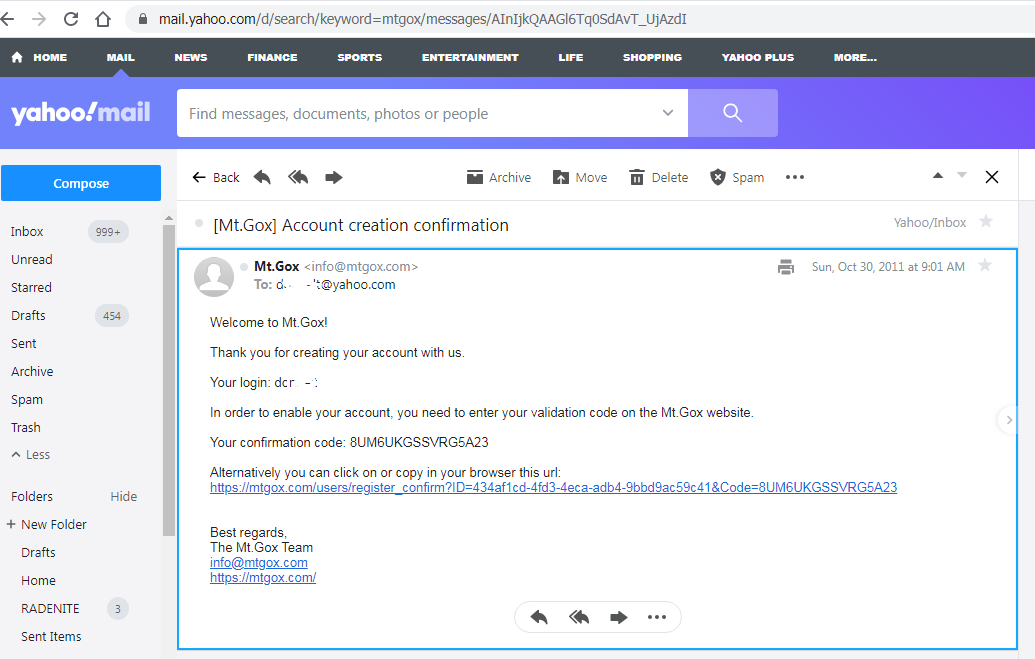This screenshot has height=659, width=1035.
Task: Print this email
Action: (x=785, y=267)
